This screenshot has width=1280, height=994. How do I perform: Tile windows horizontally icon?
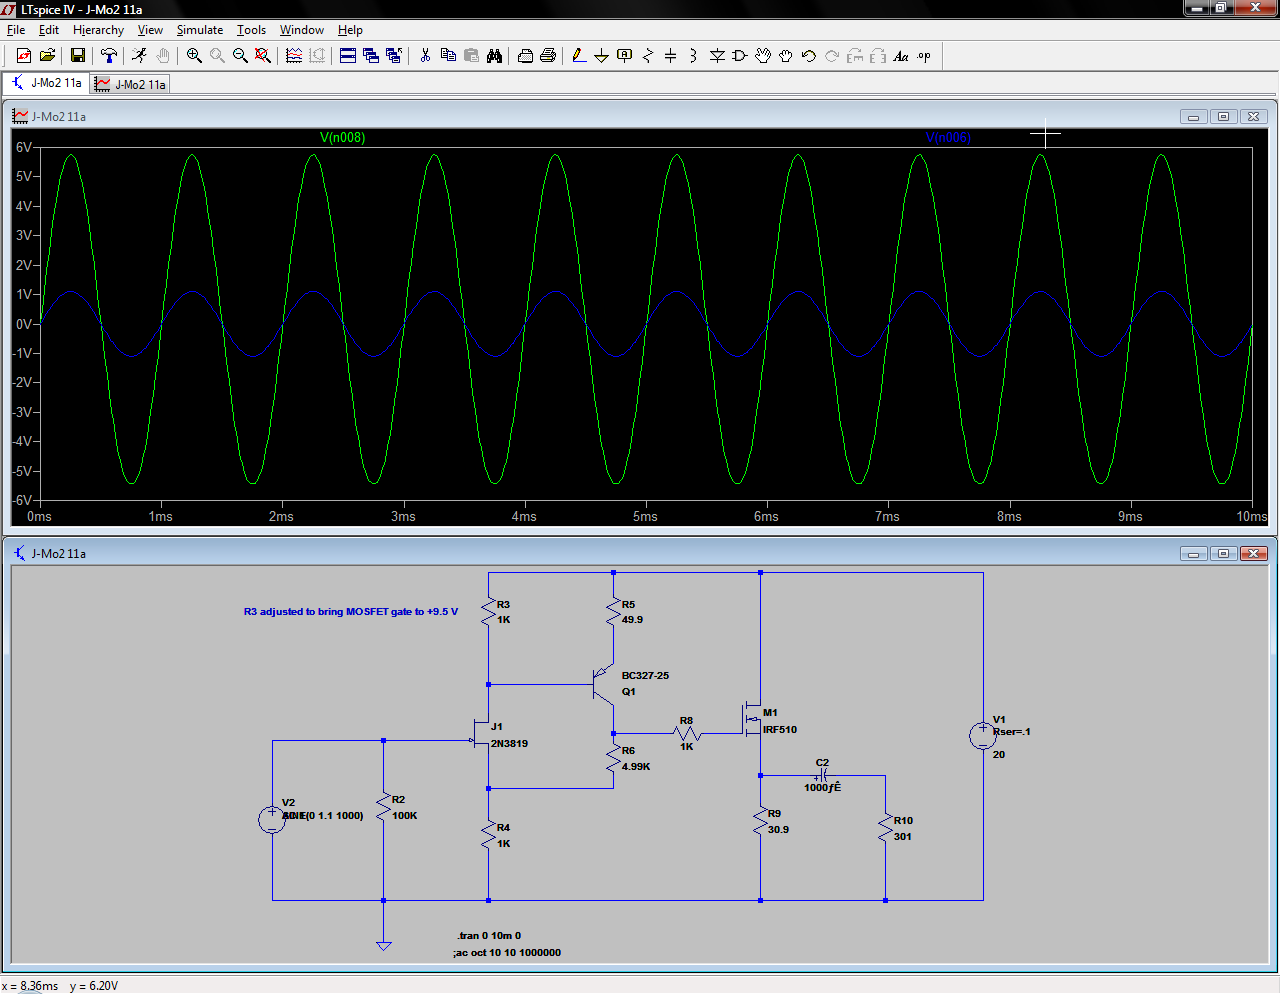pos(348,56)
